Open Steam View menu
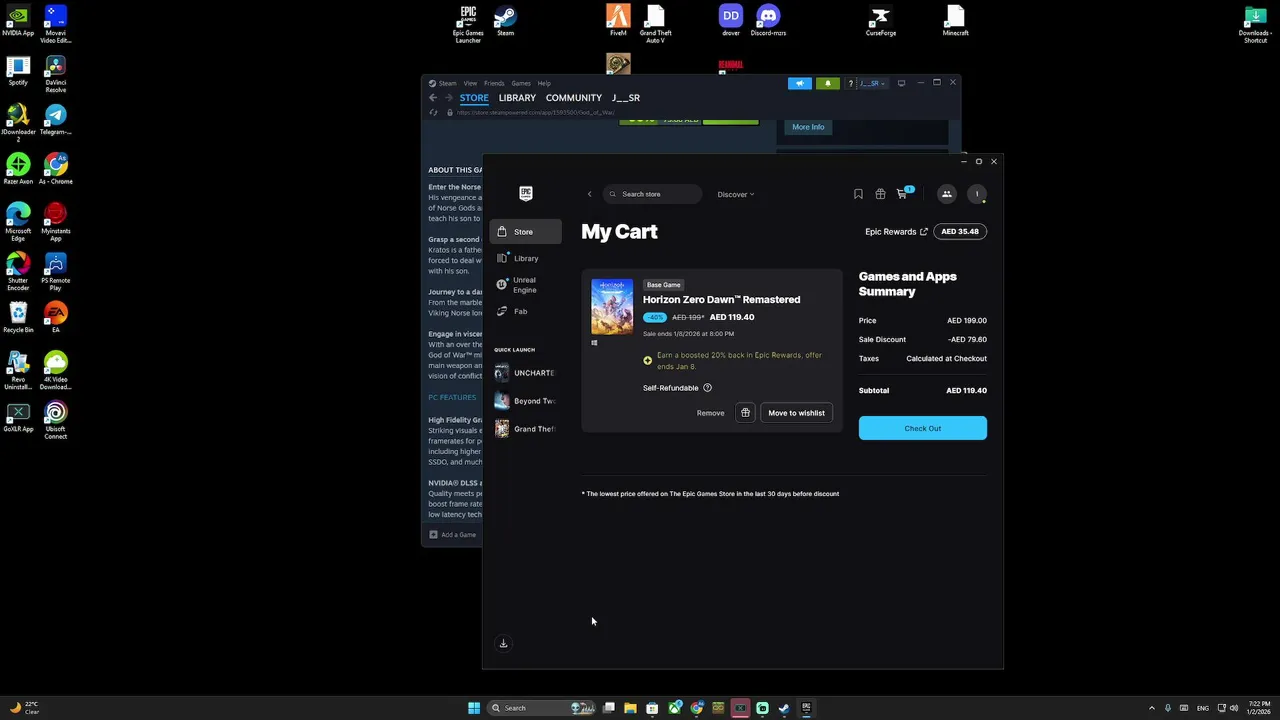This screenshot has height=720, width=1280. pos(470,83)
